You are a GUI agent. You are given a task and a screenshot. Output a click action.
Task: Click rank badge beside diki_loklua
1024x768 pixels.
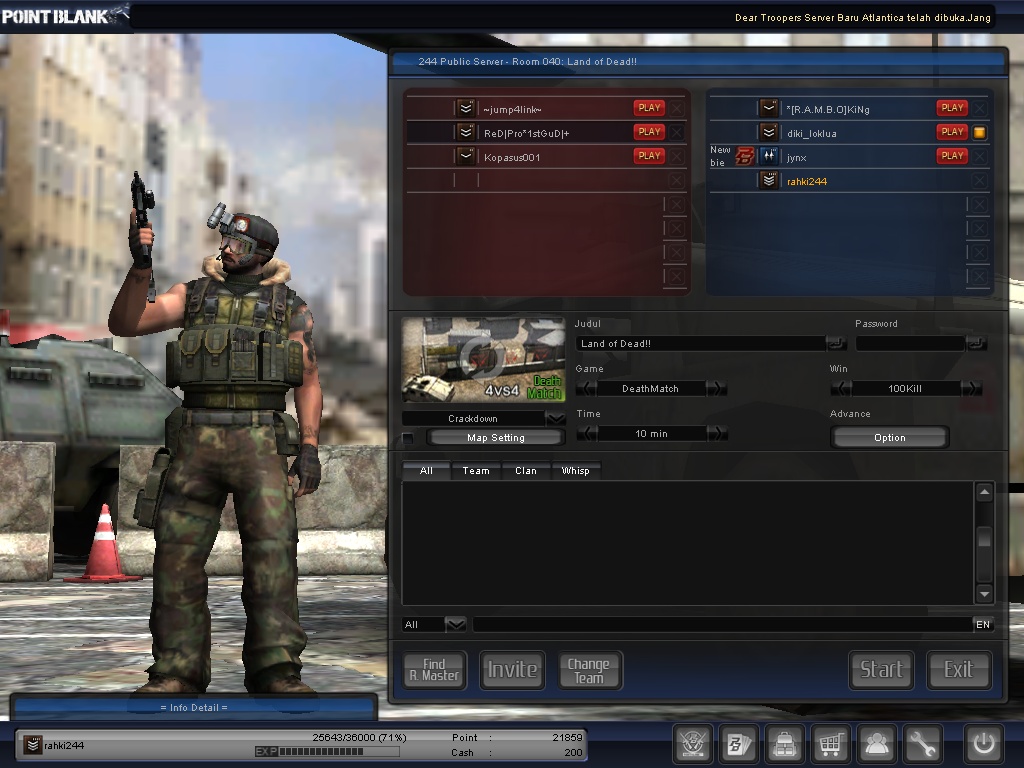[x=769, y=133]
